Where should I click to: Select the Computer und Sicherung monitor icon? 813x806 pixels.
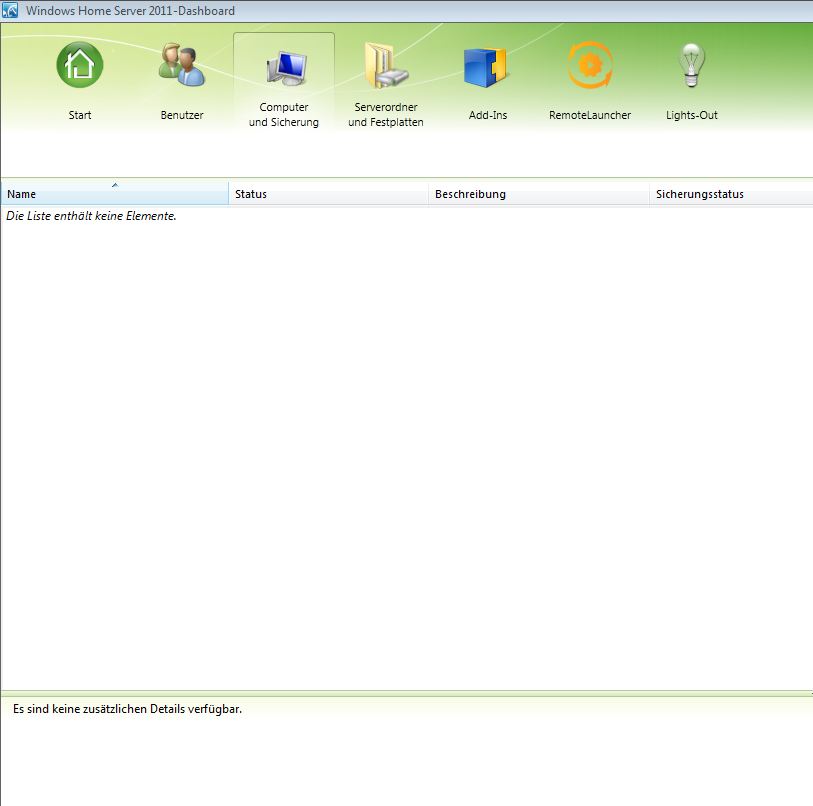click(x=287, y=68)
